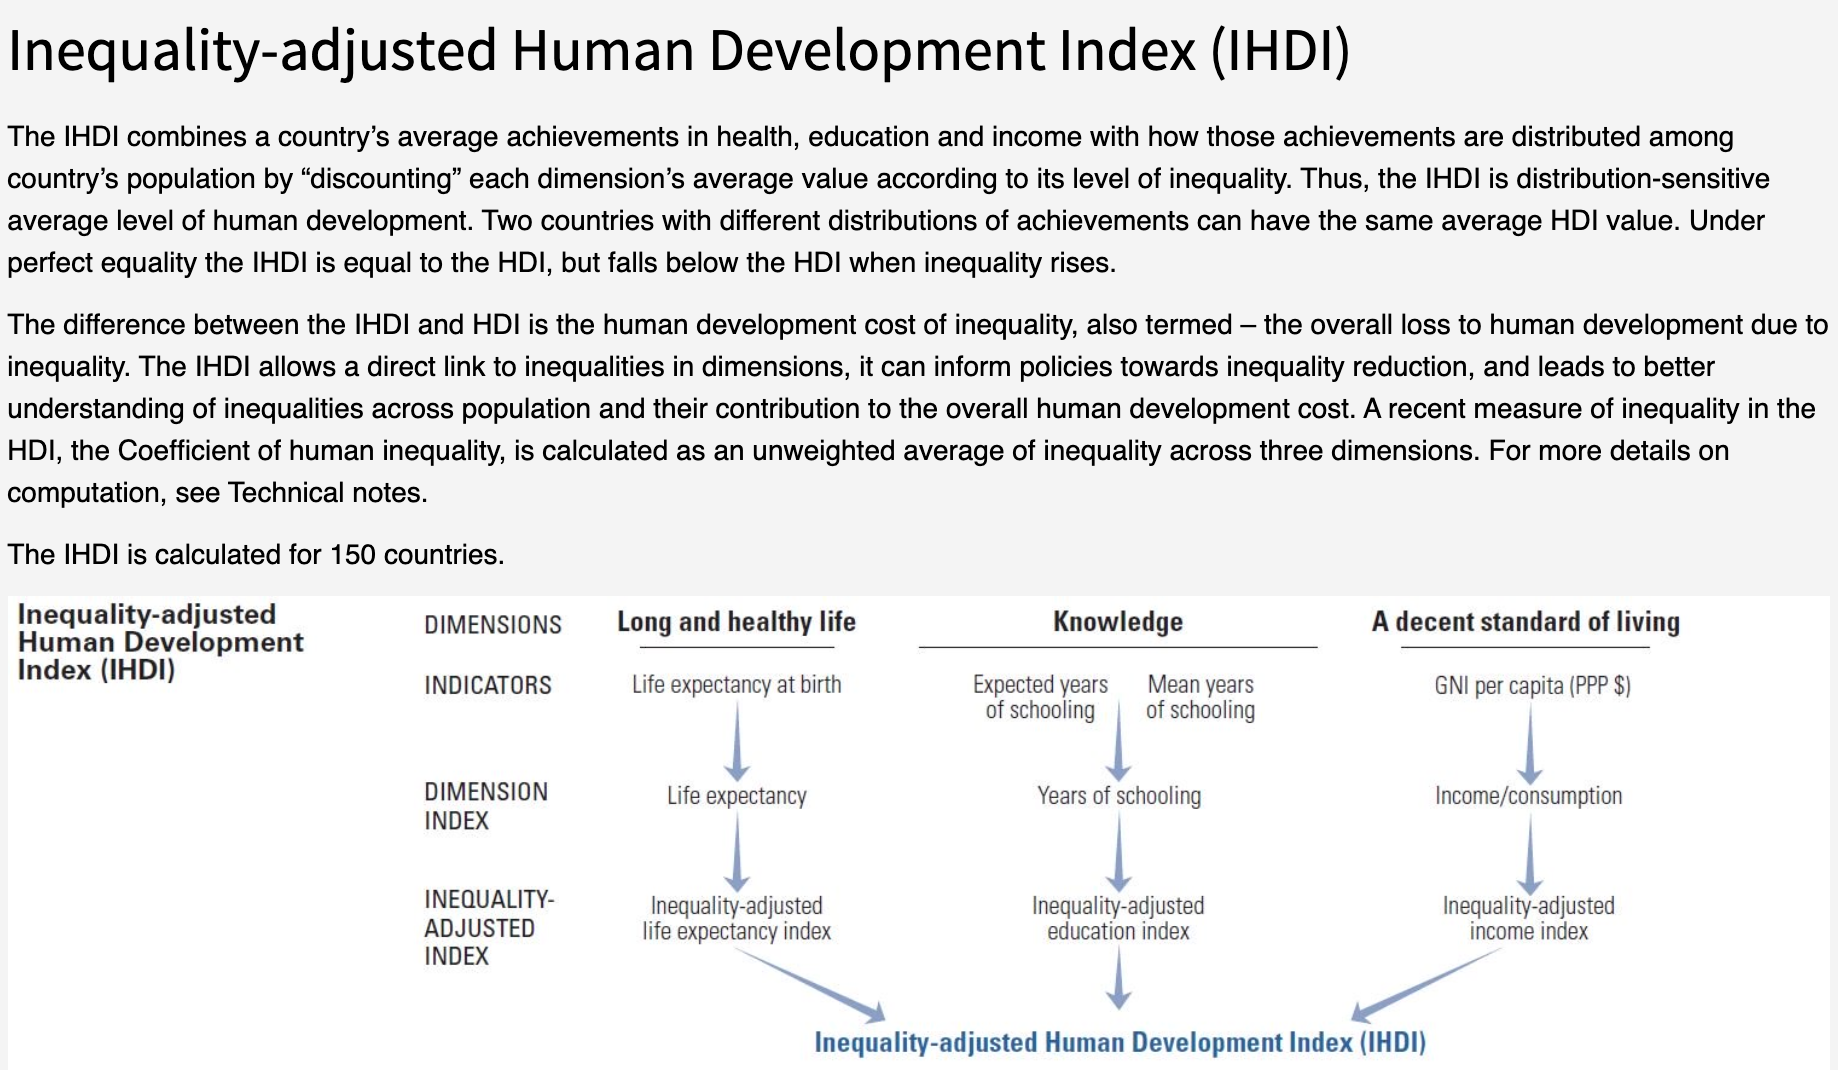Click the 'GNI per capita (PPP $)' indicator
The width and height of the screenshot is (1838, 1070).
(x=1532, y=686)
